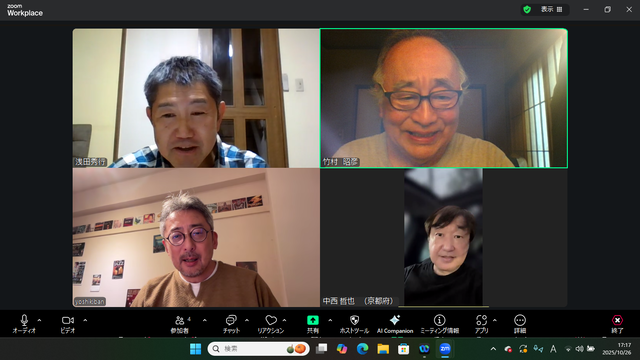Click the yoshikiban name label
Viewport: 640px width, 360px height.
90,302
